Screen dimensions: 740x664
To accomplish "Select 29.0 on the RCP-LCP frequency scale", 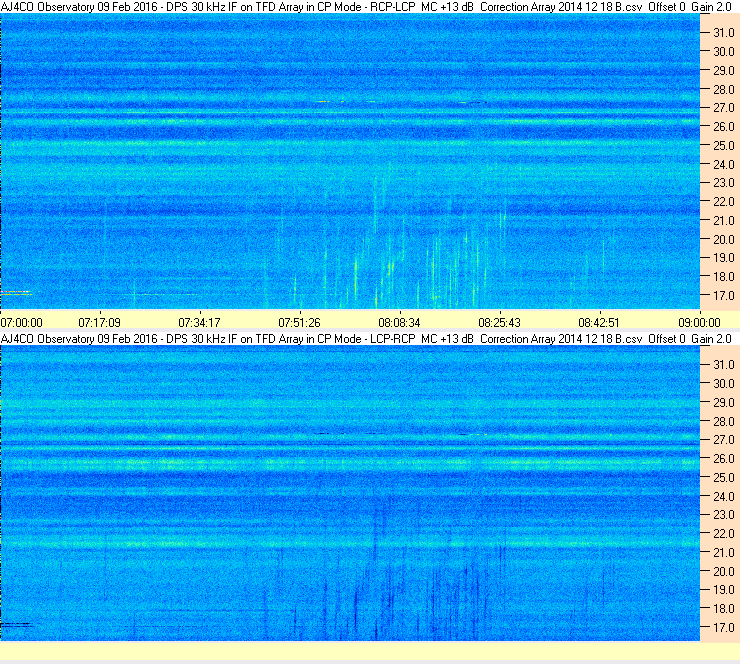I will [724, 70].
